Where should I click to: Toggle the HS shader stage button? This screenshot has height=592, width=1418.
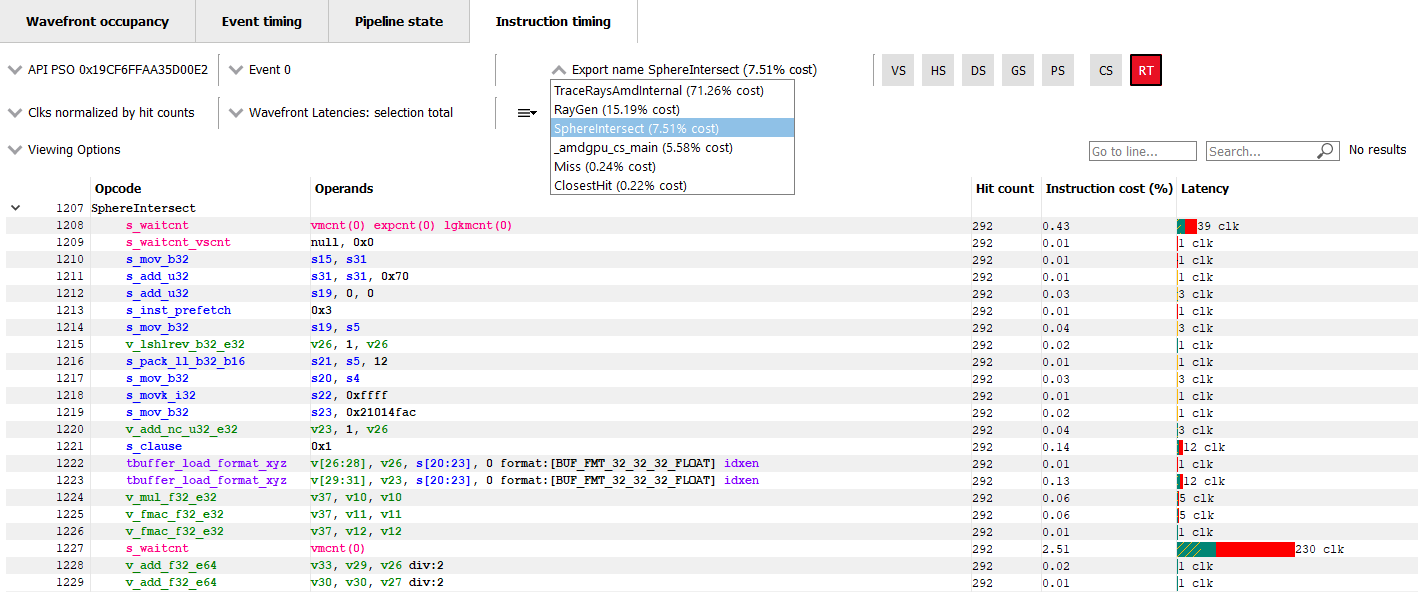pyautogui.click(x=938, y=70)
